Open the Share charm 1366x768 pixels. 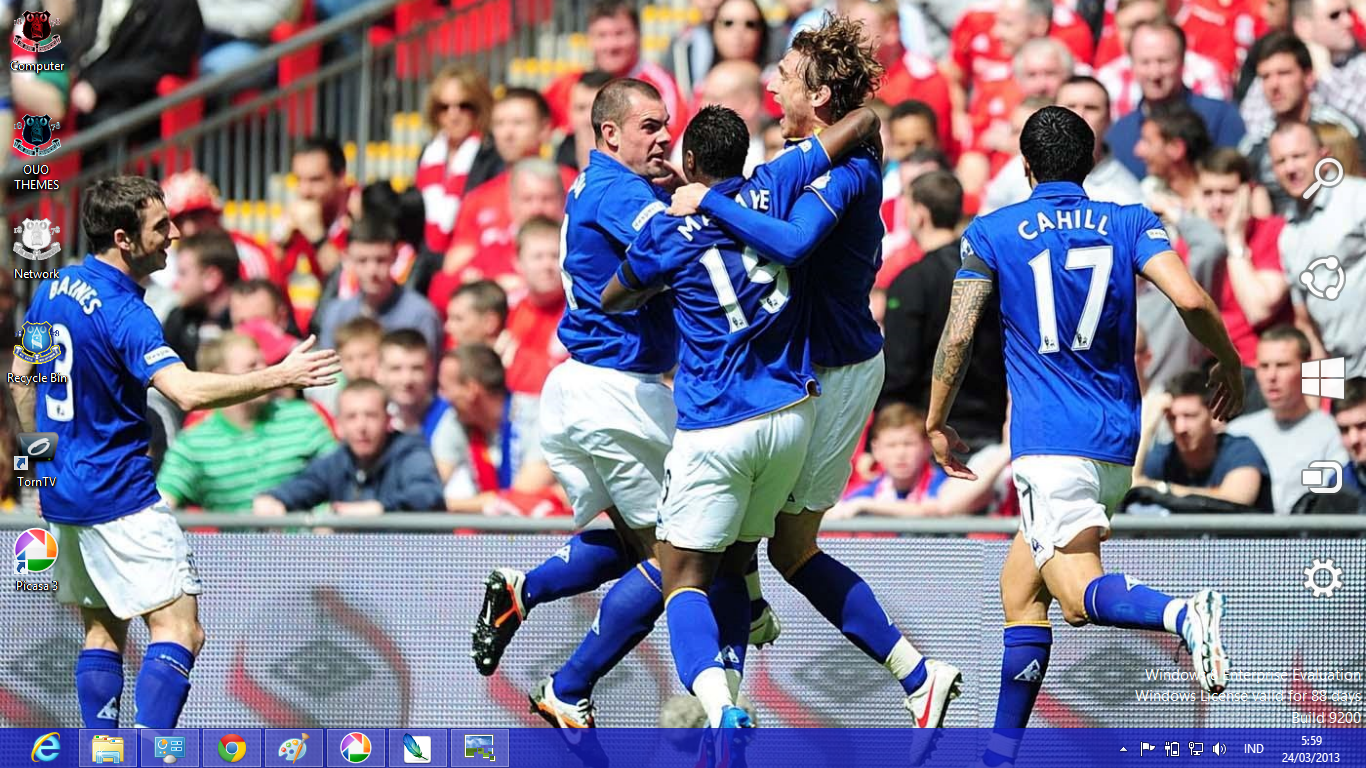[1323, 278]
